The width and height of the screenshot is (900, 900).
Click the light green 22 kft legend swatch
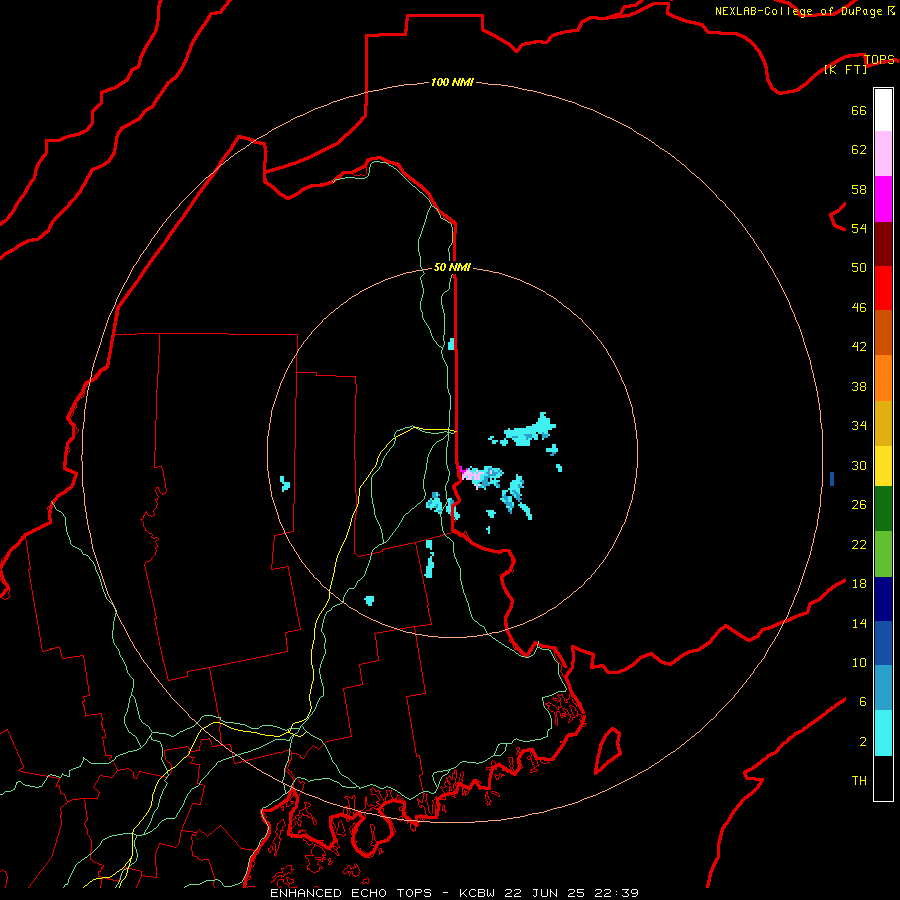tap(883, 554)
